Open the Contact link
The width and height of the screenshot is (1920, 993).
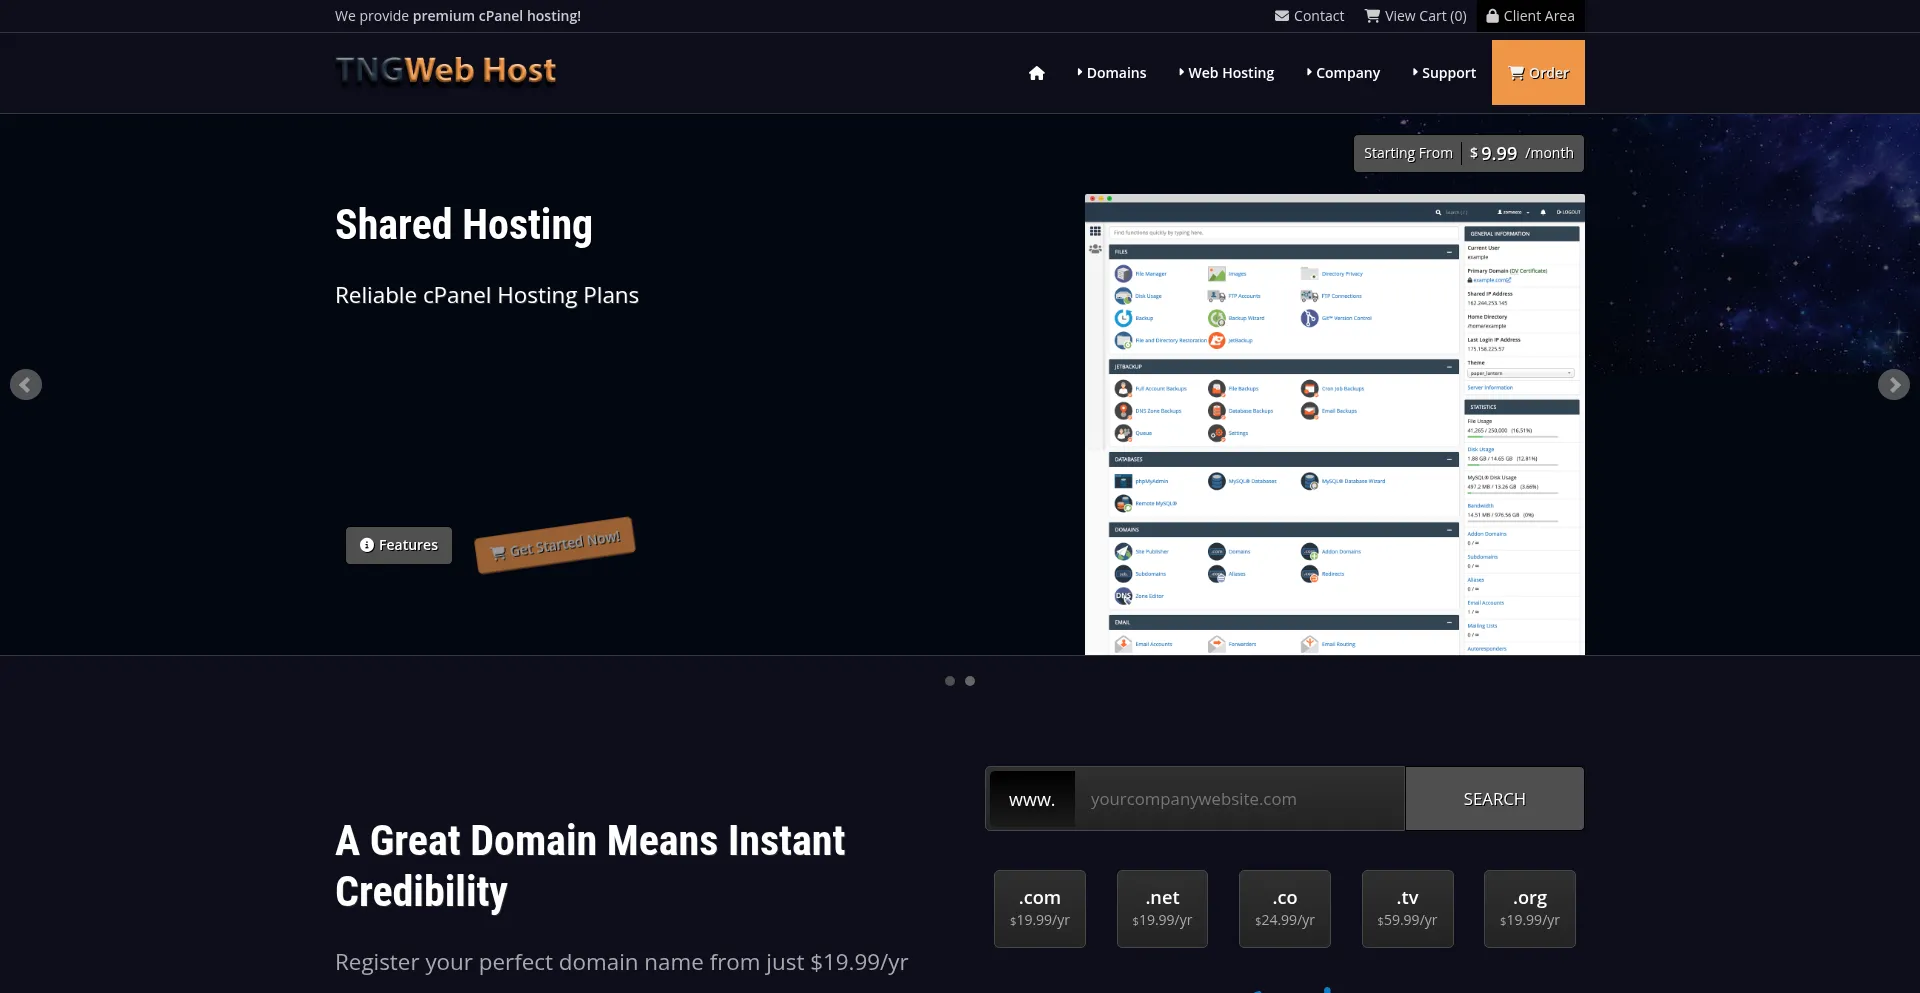coord(1309,16)
